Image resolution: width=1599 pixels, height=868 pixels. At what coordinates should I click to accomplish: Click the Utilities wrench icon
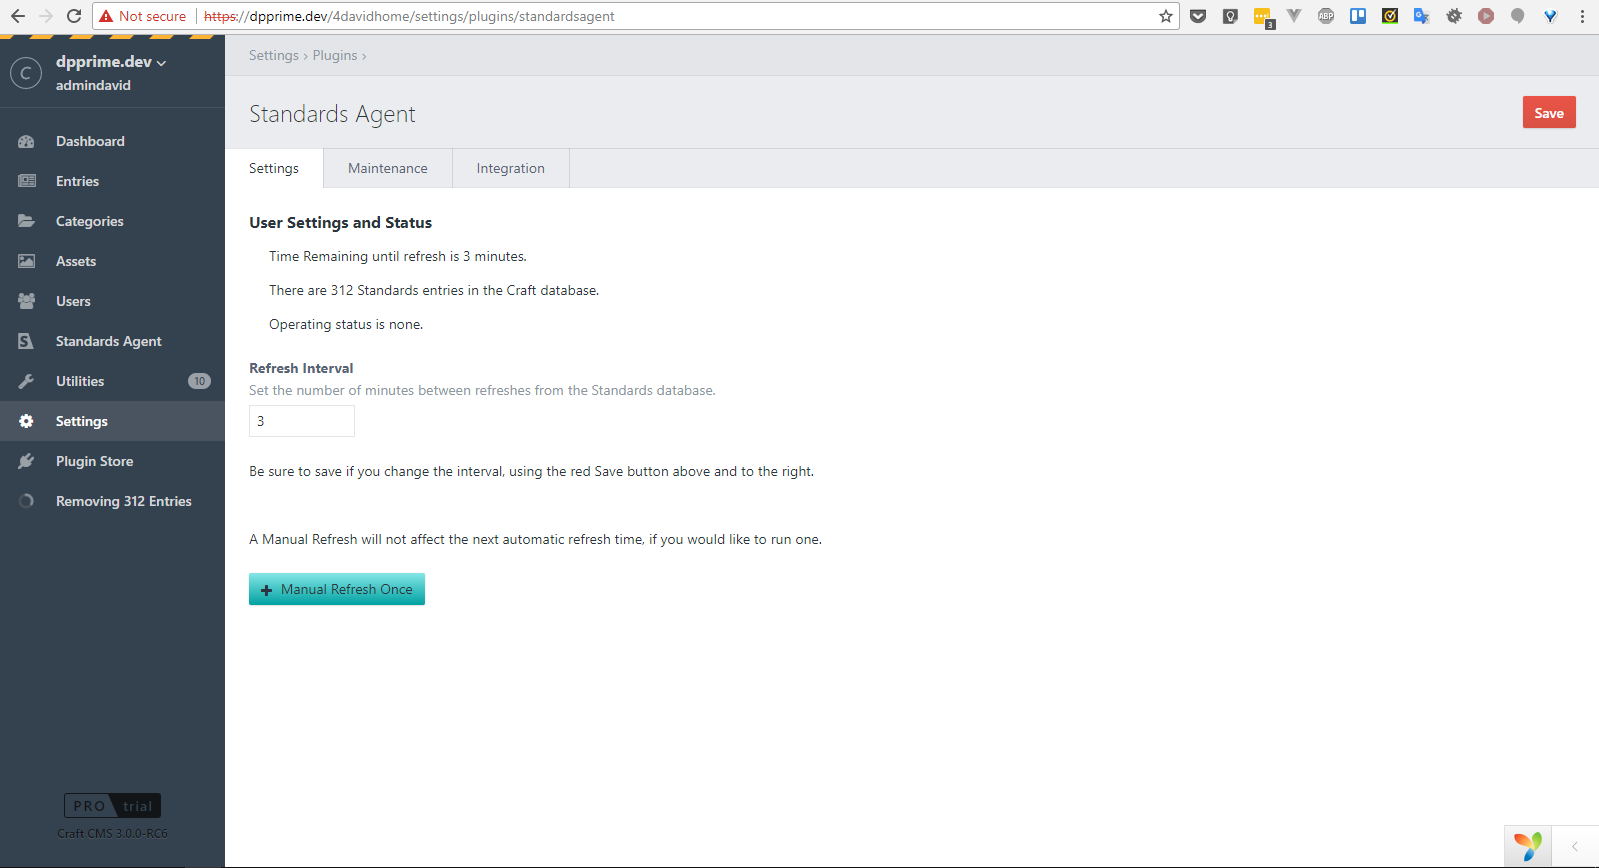tap(26, 381)
